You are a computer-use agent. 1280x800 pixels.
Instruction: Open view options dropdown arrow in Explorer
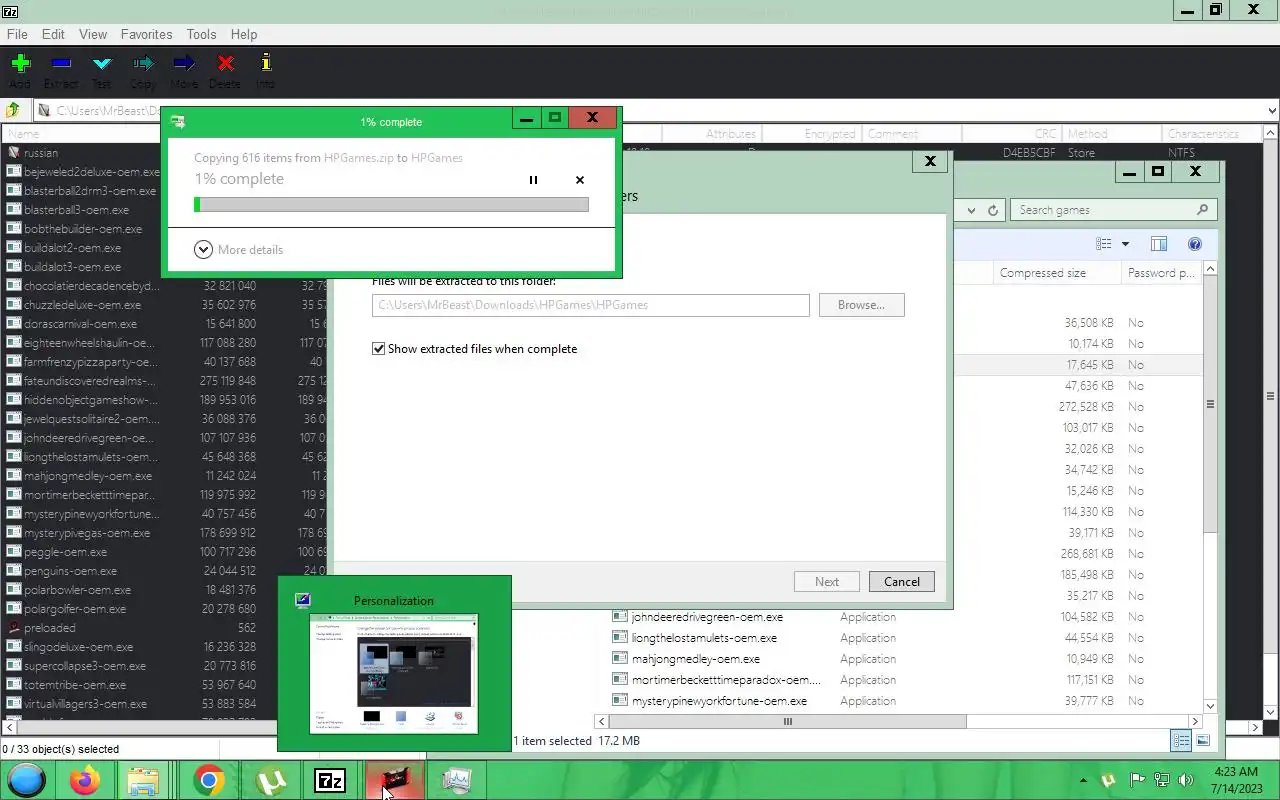[1125, 244]
